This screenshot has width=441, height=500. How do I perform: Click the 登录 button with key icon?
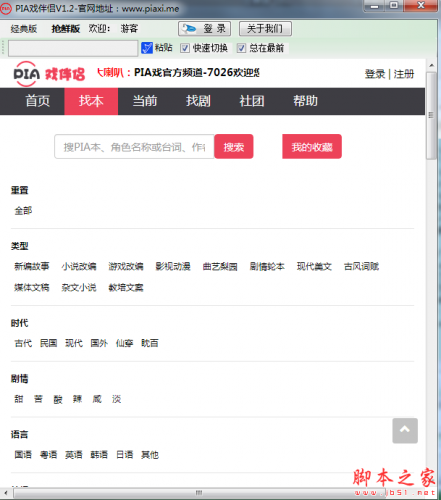click(x=204, y=29)
